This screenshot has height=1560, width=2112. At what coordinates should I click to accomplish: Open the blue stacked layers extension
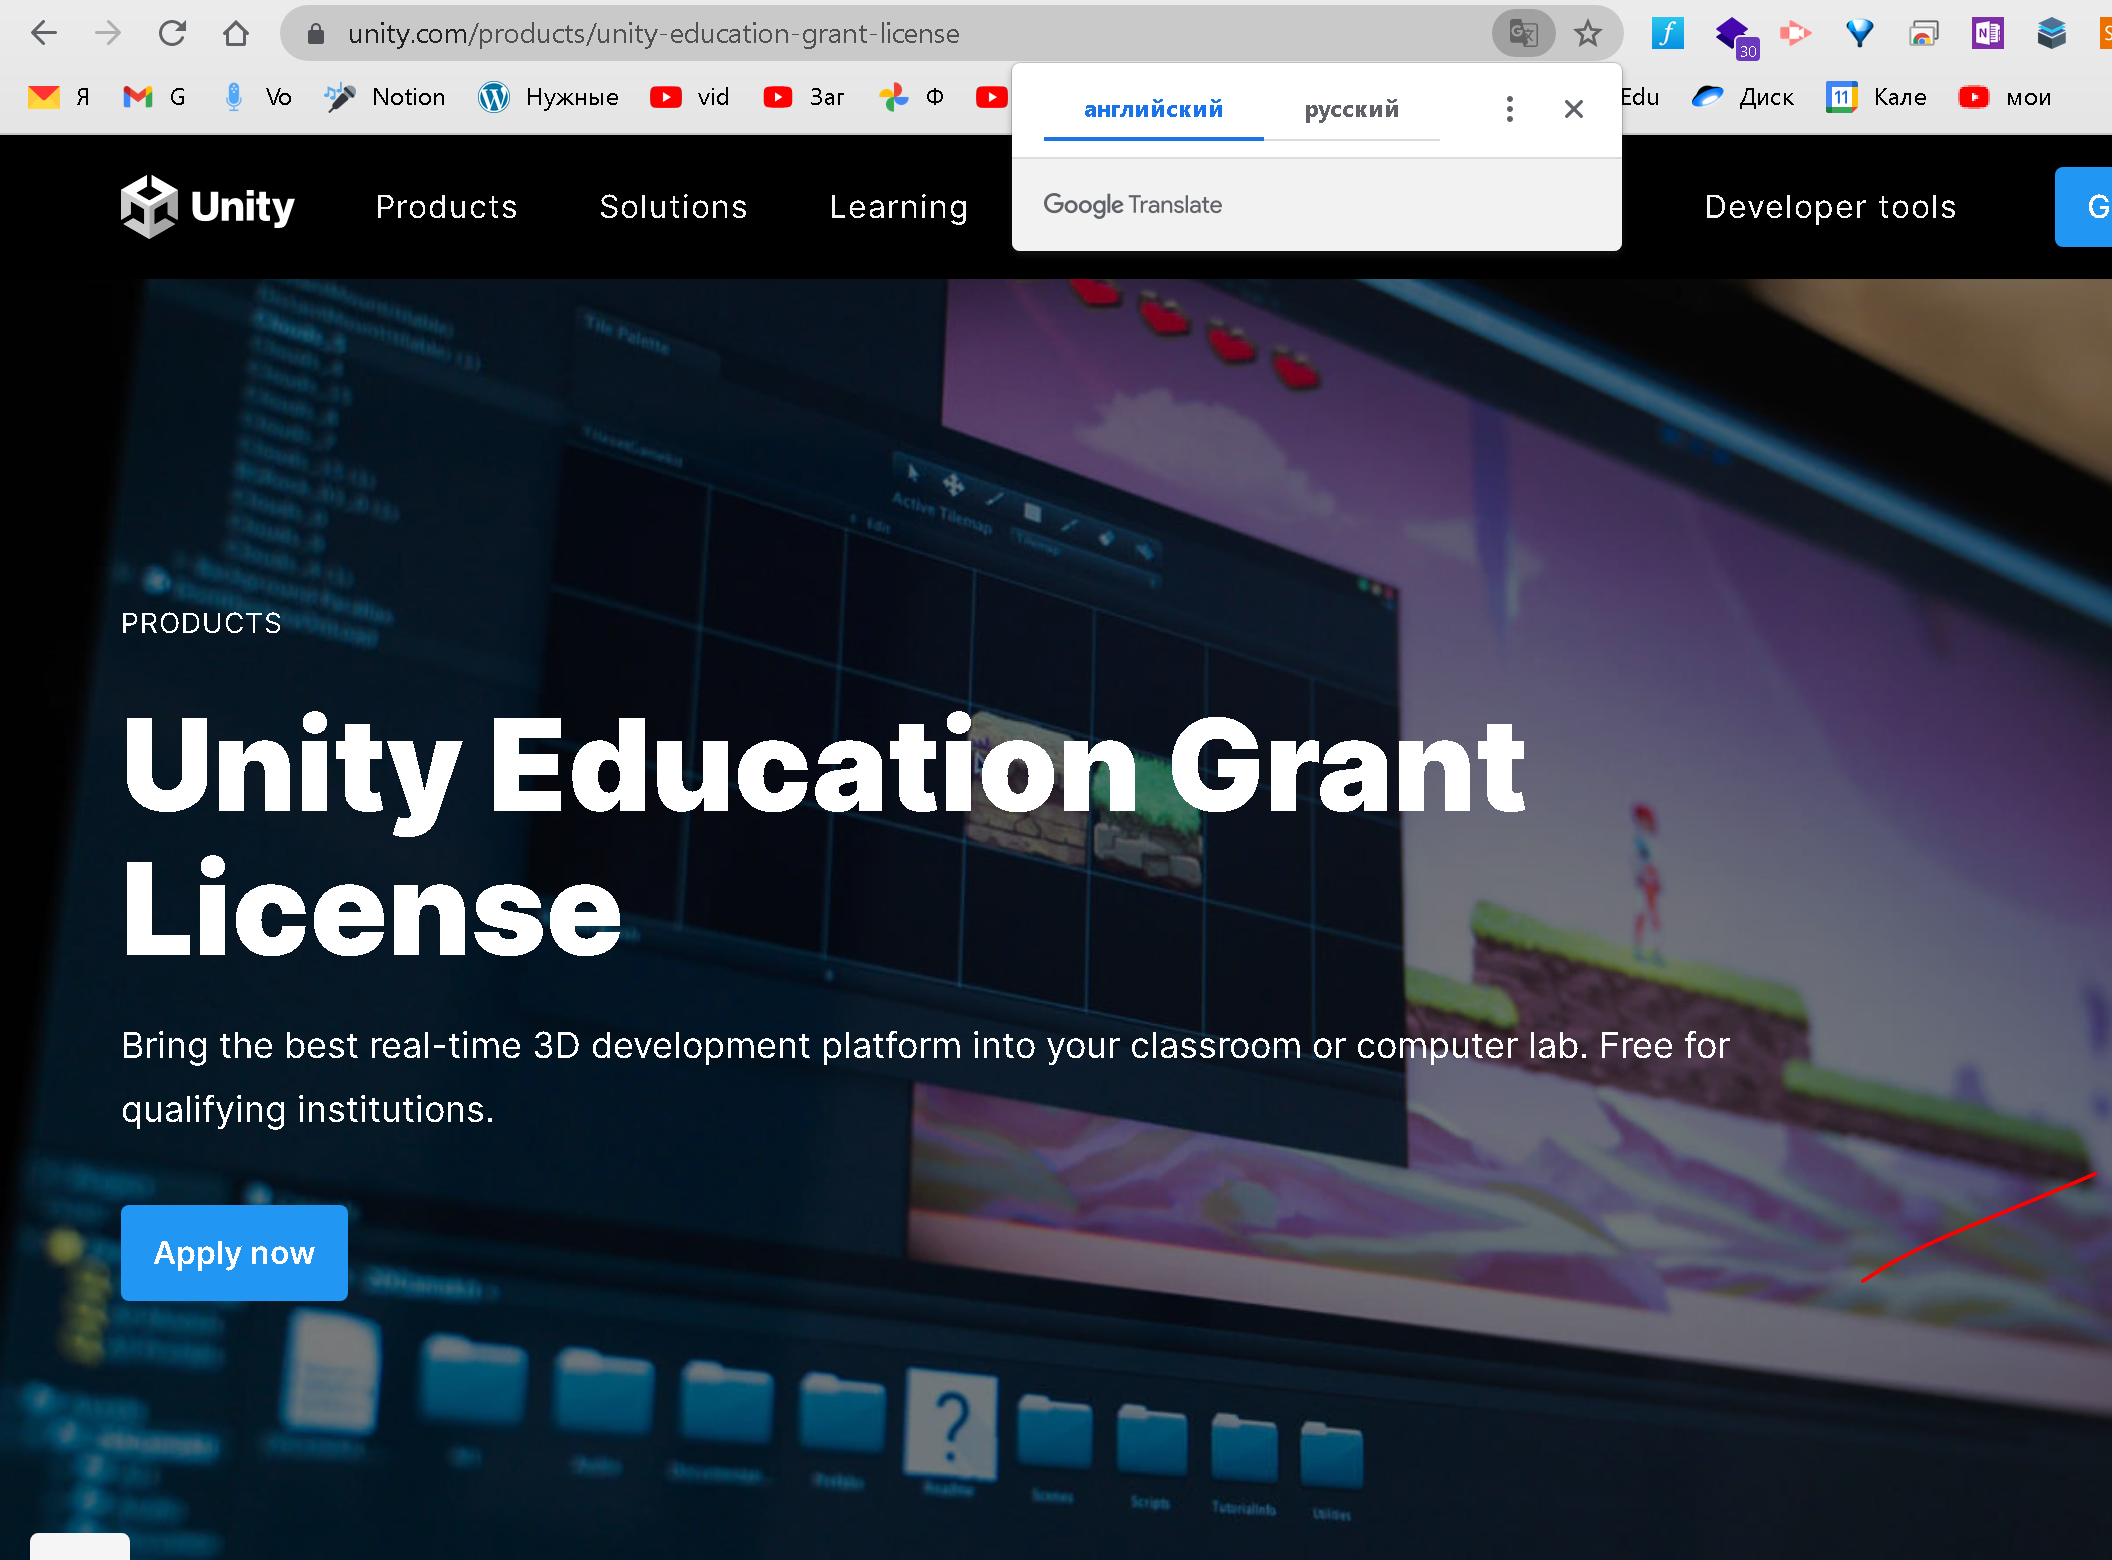tap(2052, 34)
